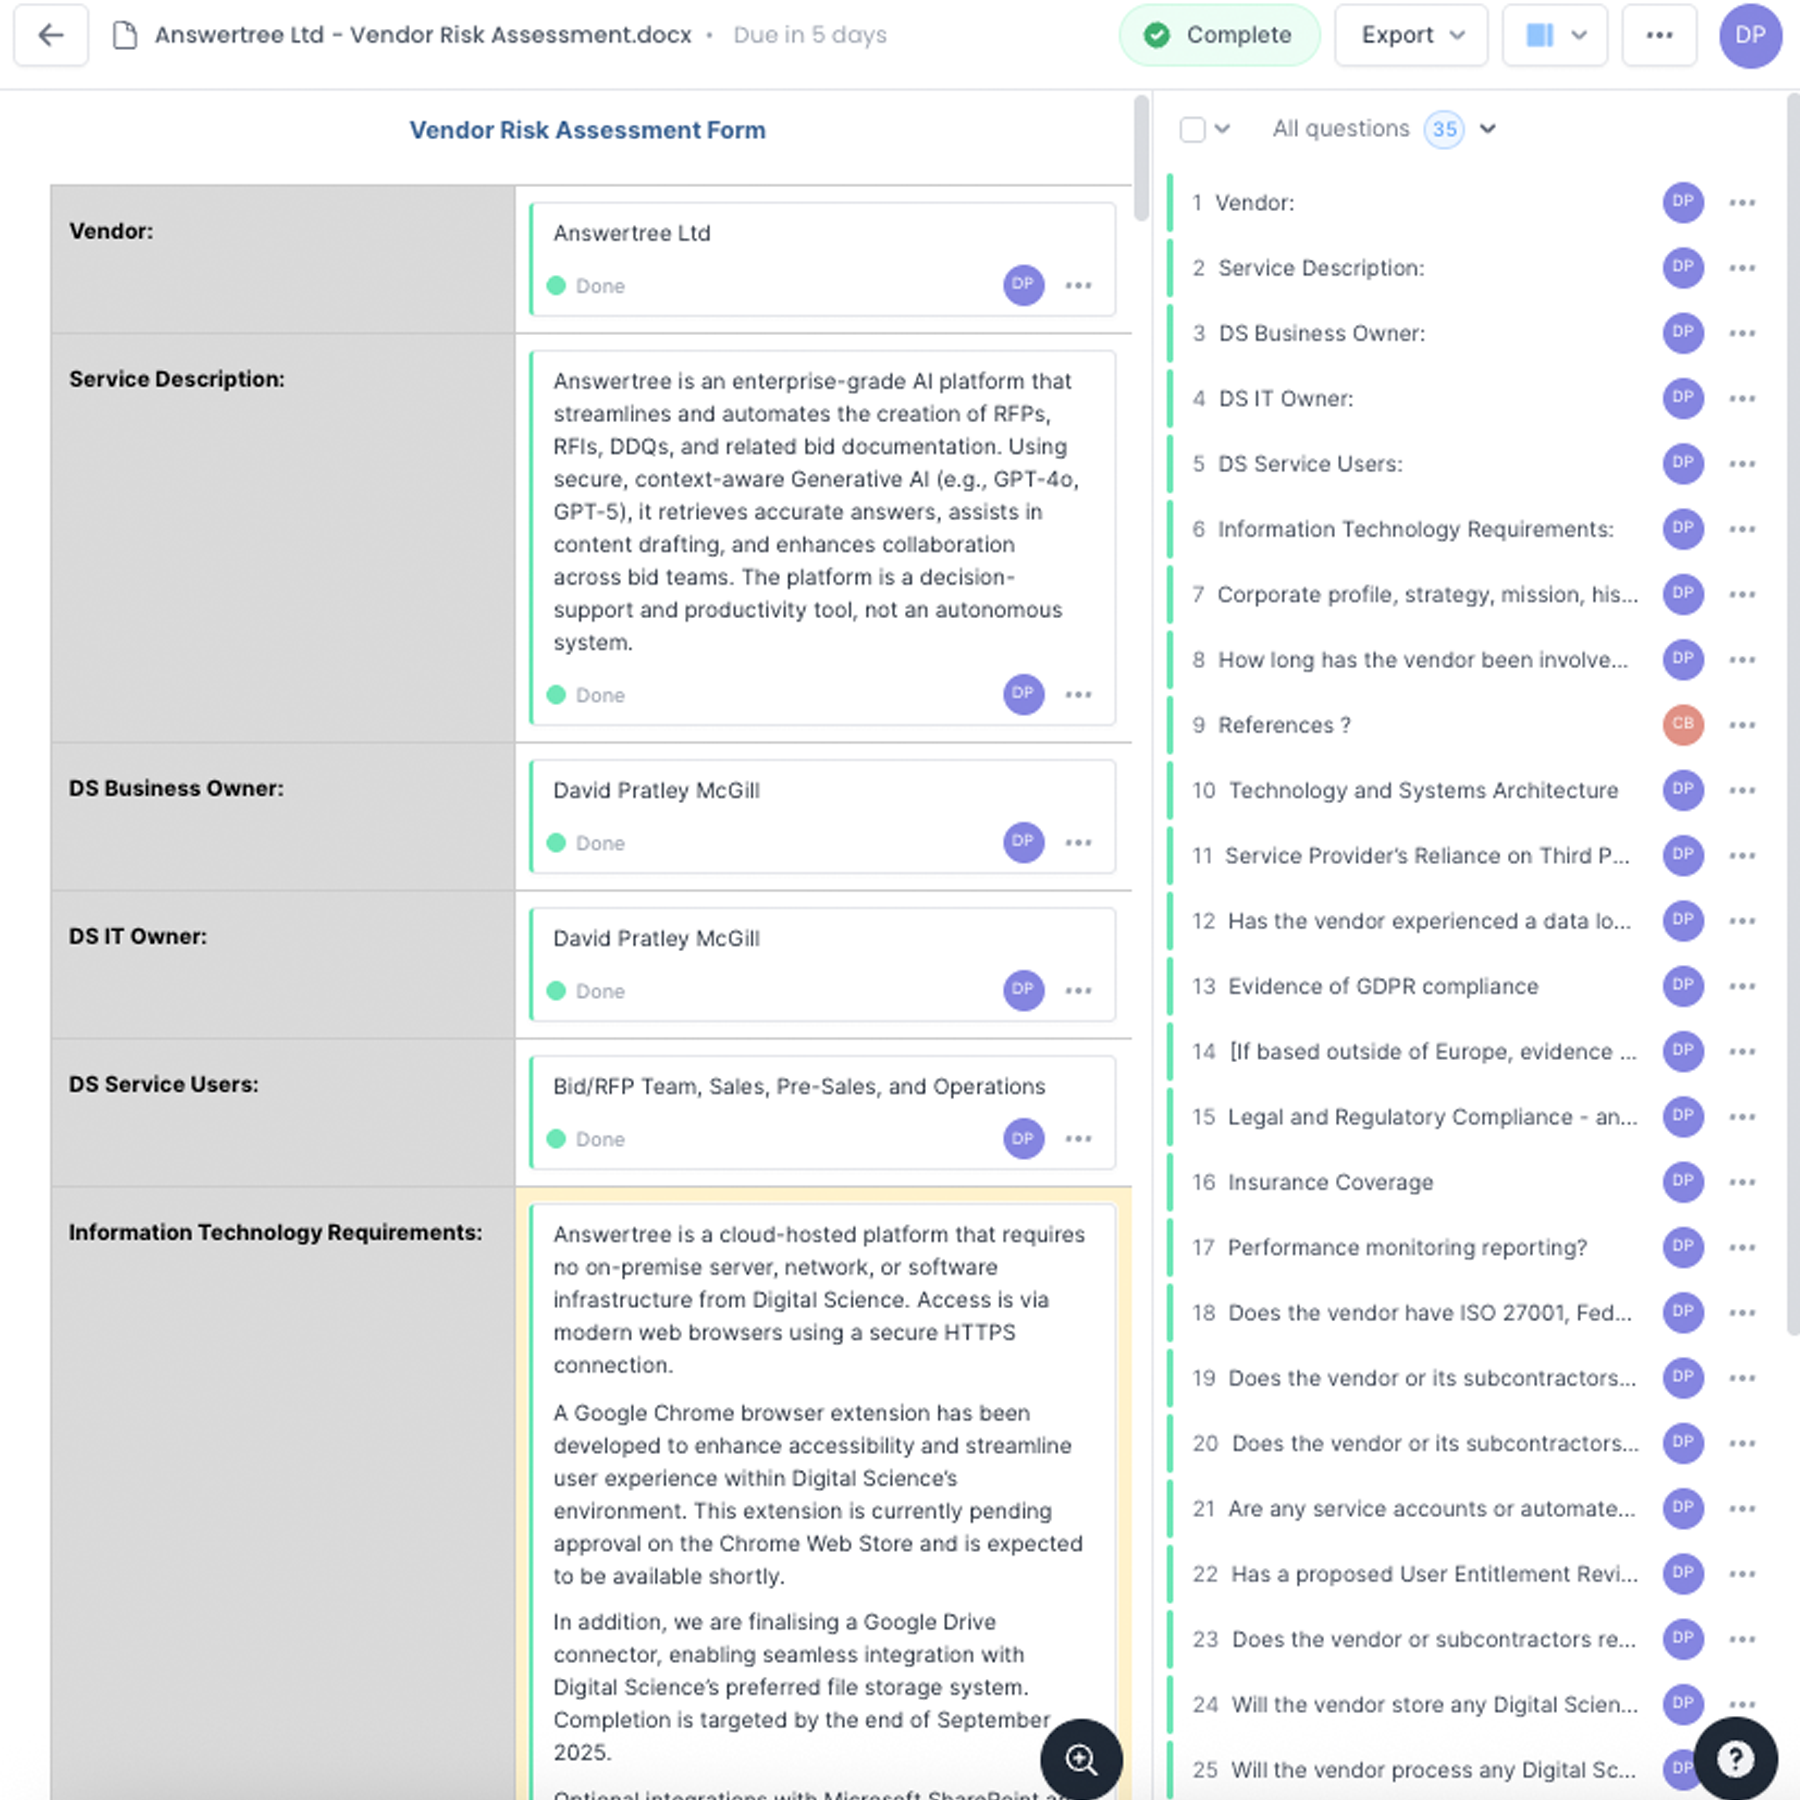1800x1800 pixels.
Task: Open ellipsis for question 1 Vendor
Action: click(1742, 203)
